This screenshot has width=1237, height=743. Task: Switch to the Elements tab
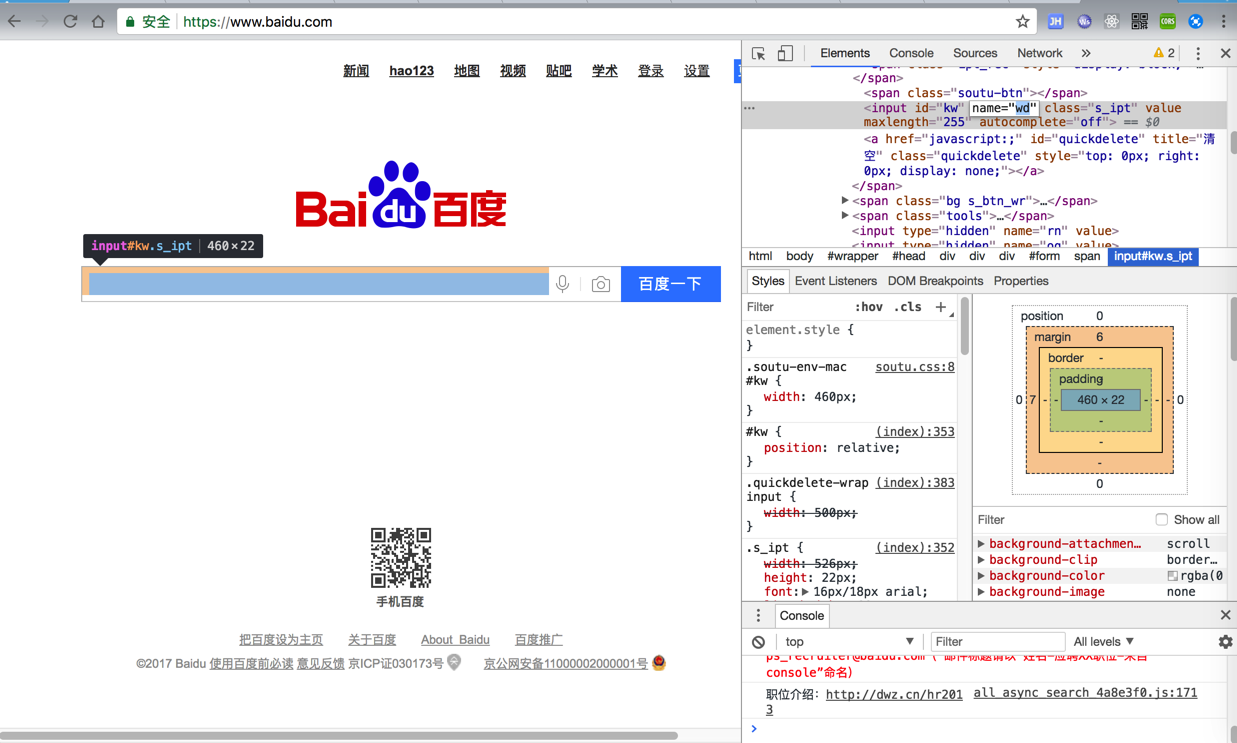tap(845, 53)
